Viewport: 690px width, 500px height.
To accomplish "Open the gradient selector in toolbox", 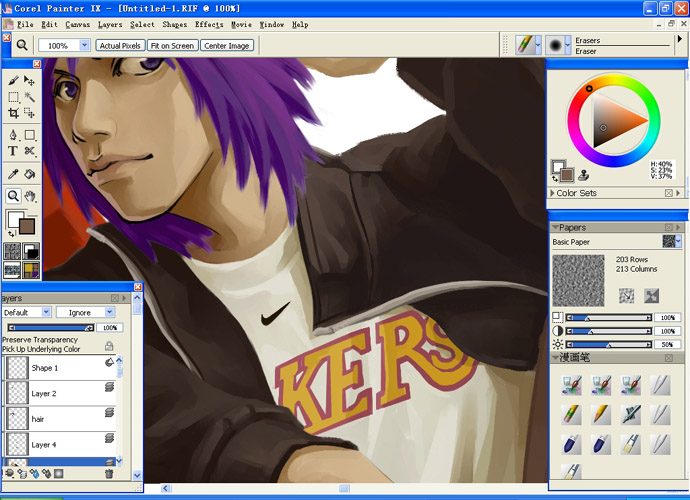I will pyautogui.click(x=31, y=251).
